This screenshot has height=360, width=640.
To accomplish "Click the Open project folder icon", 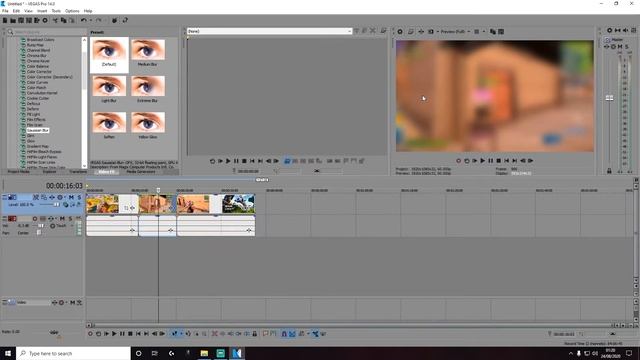I will [13, 20].
